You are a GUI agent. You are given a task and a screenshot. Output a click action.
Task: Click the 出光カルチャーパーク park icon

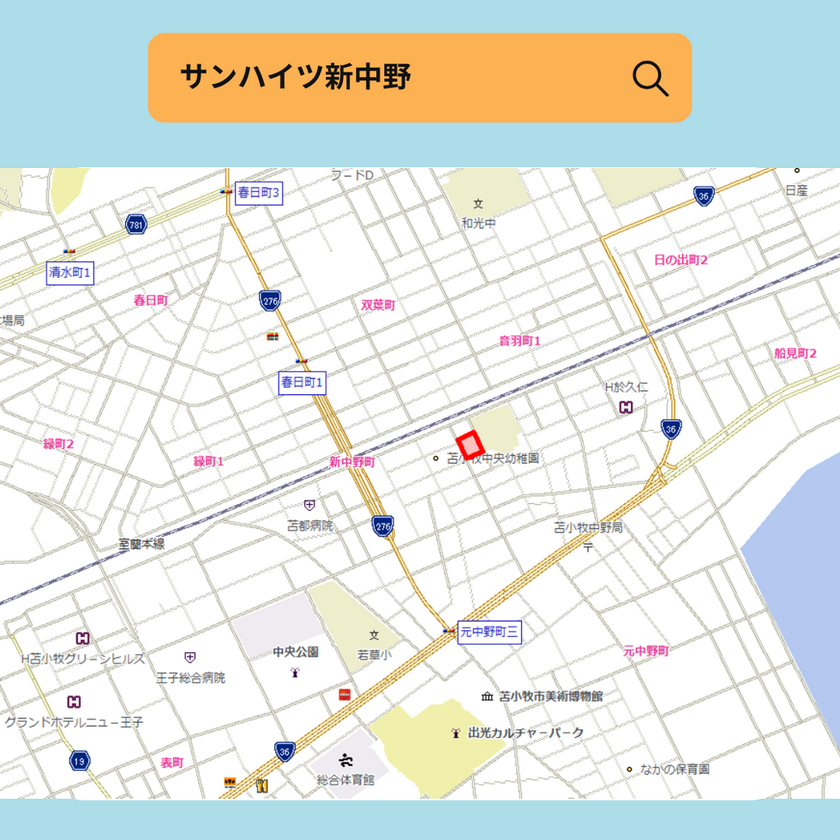coord(456,733)
